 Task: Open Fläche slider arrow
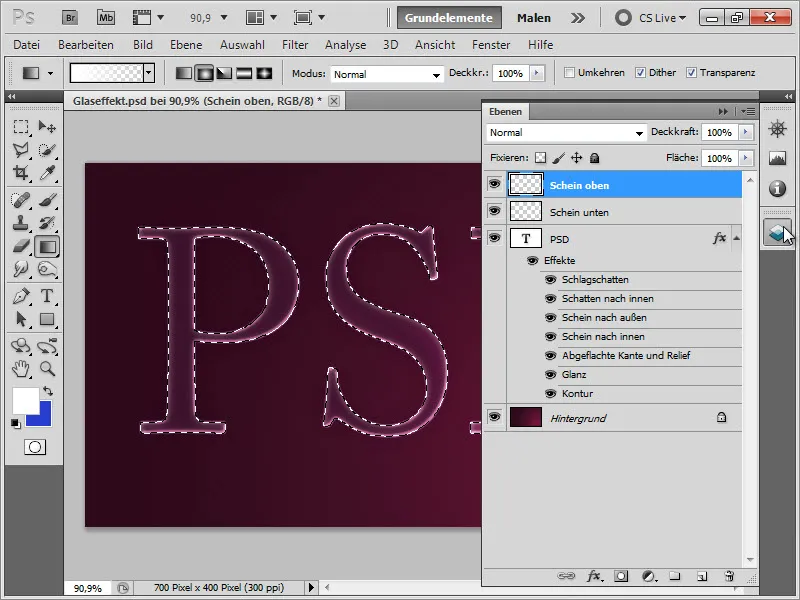pos(746,158)
